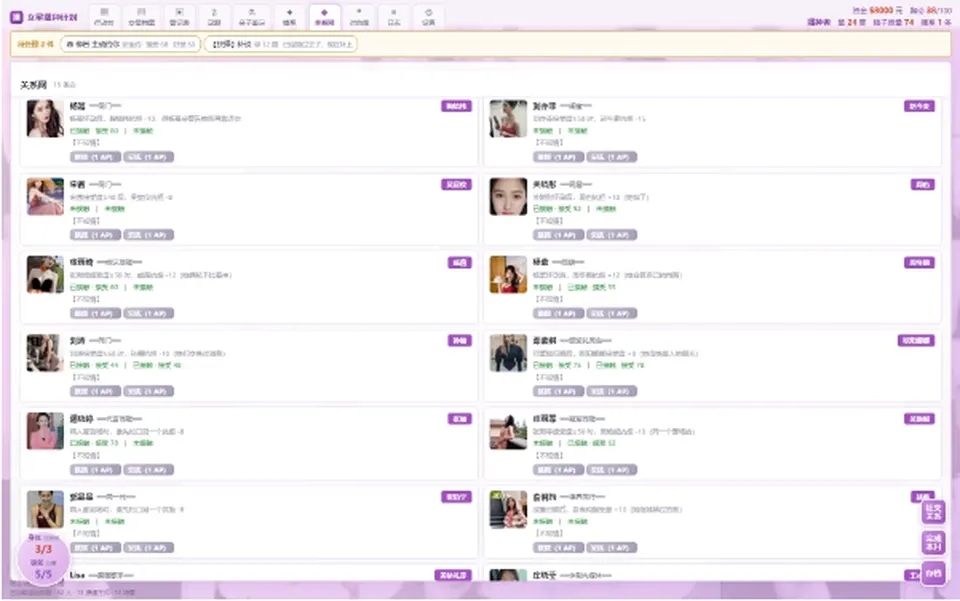
Task: Select the sixth tab with the dark diamond icon
Action: pos(290,17)
